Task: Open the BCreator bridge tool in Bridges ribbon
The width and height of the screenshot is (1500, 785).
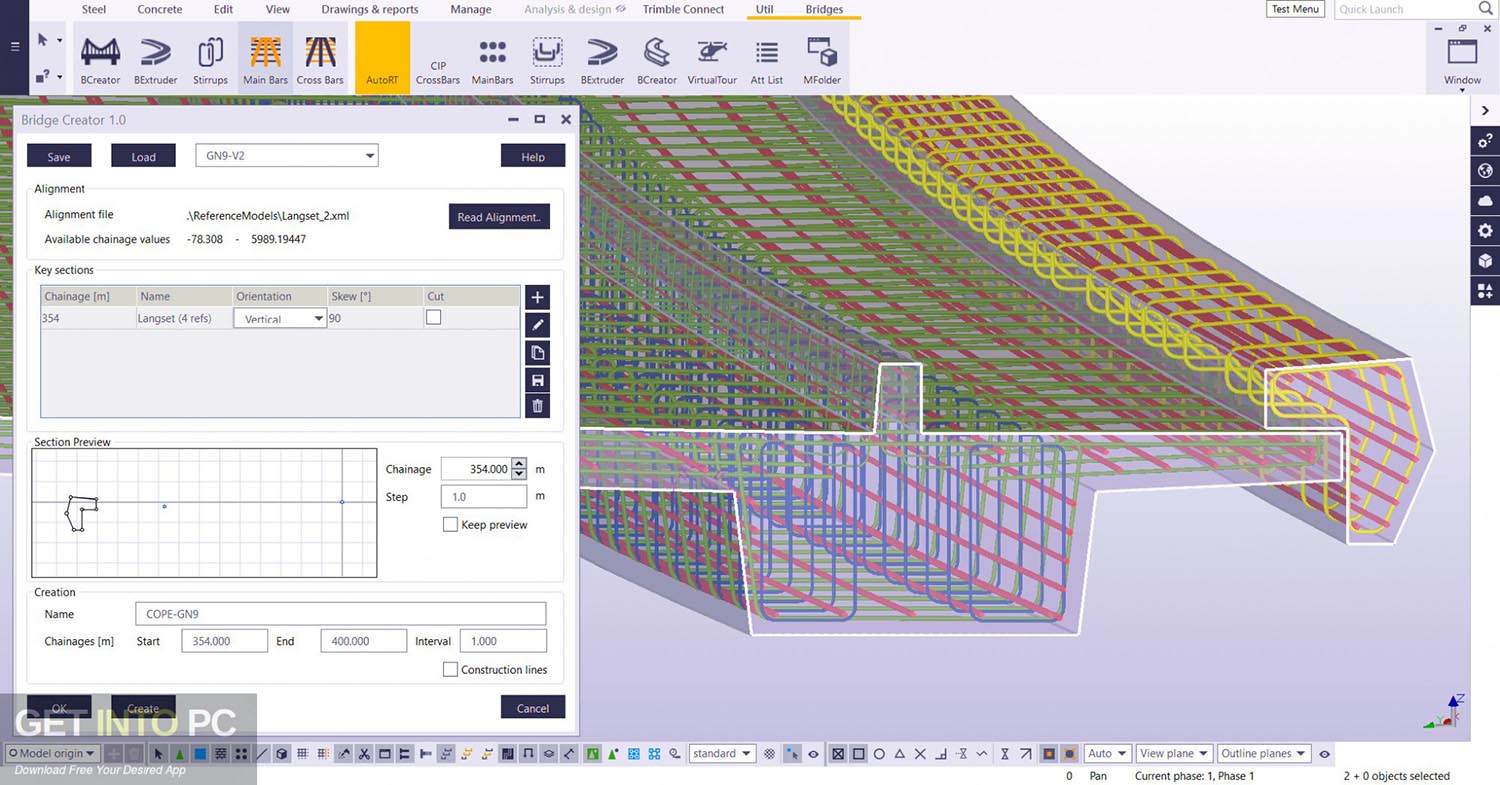Action: pos(100,60)
